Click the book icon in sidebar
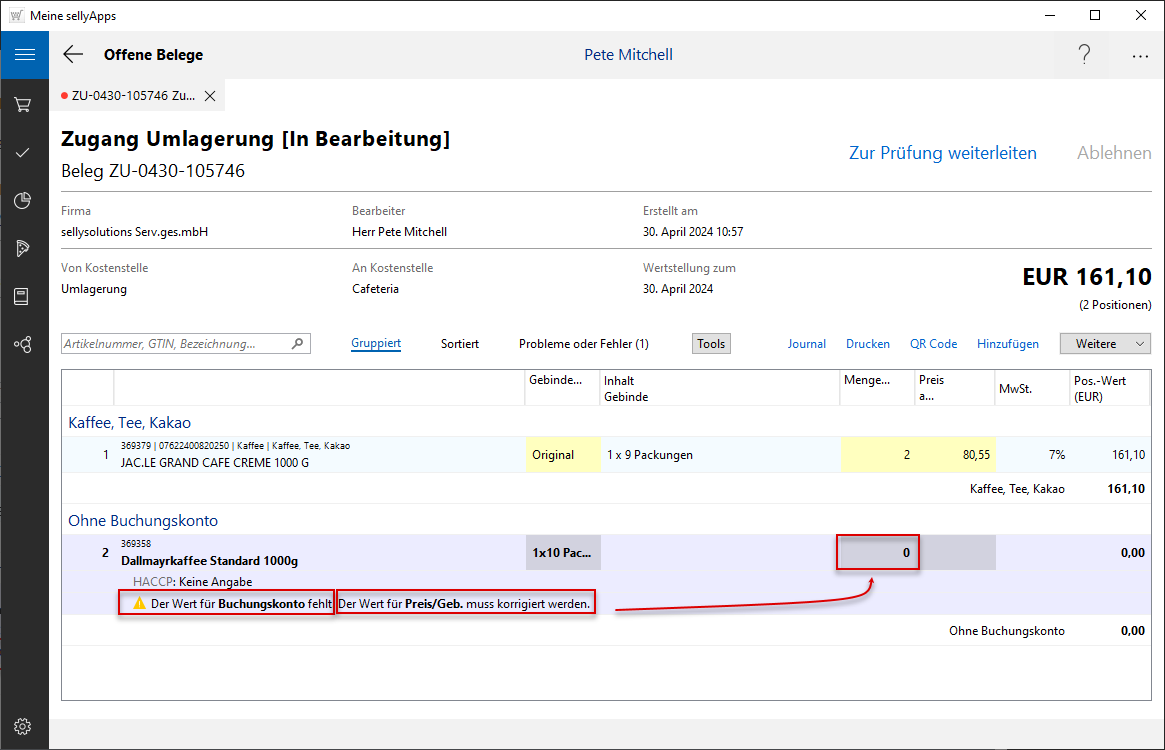The width and height of the screenshot is (1165, 750). 23,296
